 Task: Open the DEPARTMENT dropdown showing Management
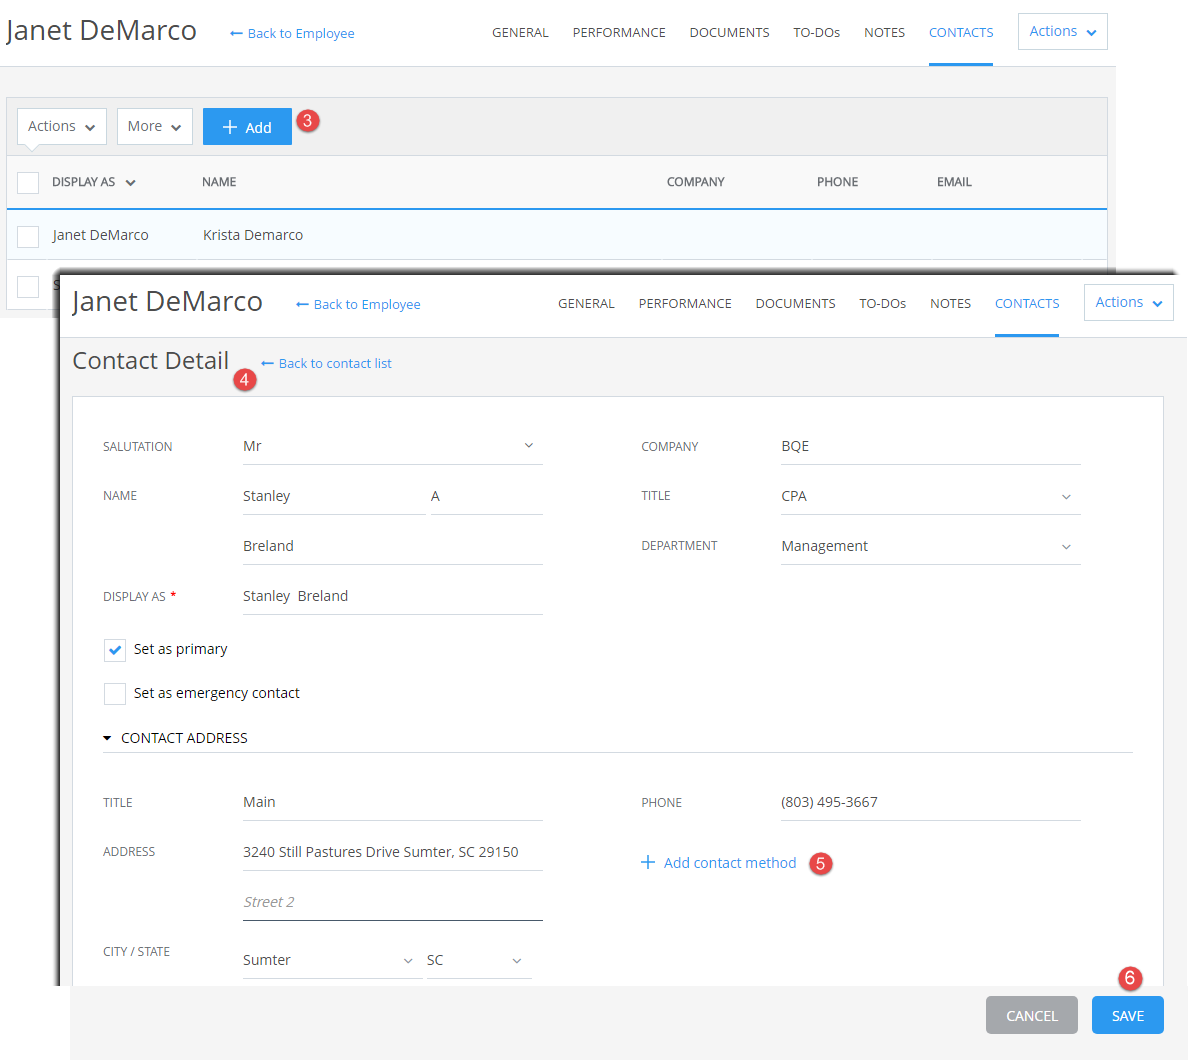pos(930,546)
